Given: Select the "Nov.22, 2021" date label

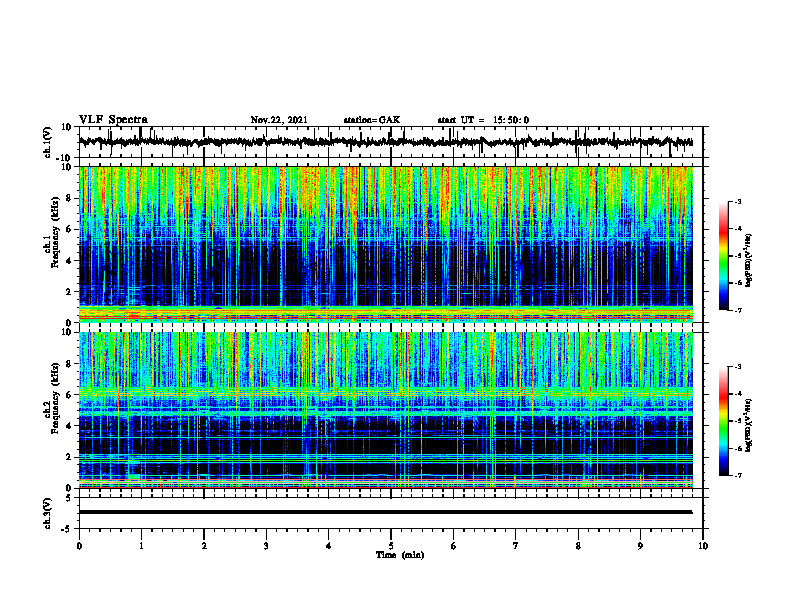Looking at the screenshot, I should 279,120.
